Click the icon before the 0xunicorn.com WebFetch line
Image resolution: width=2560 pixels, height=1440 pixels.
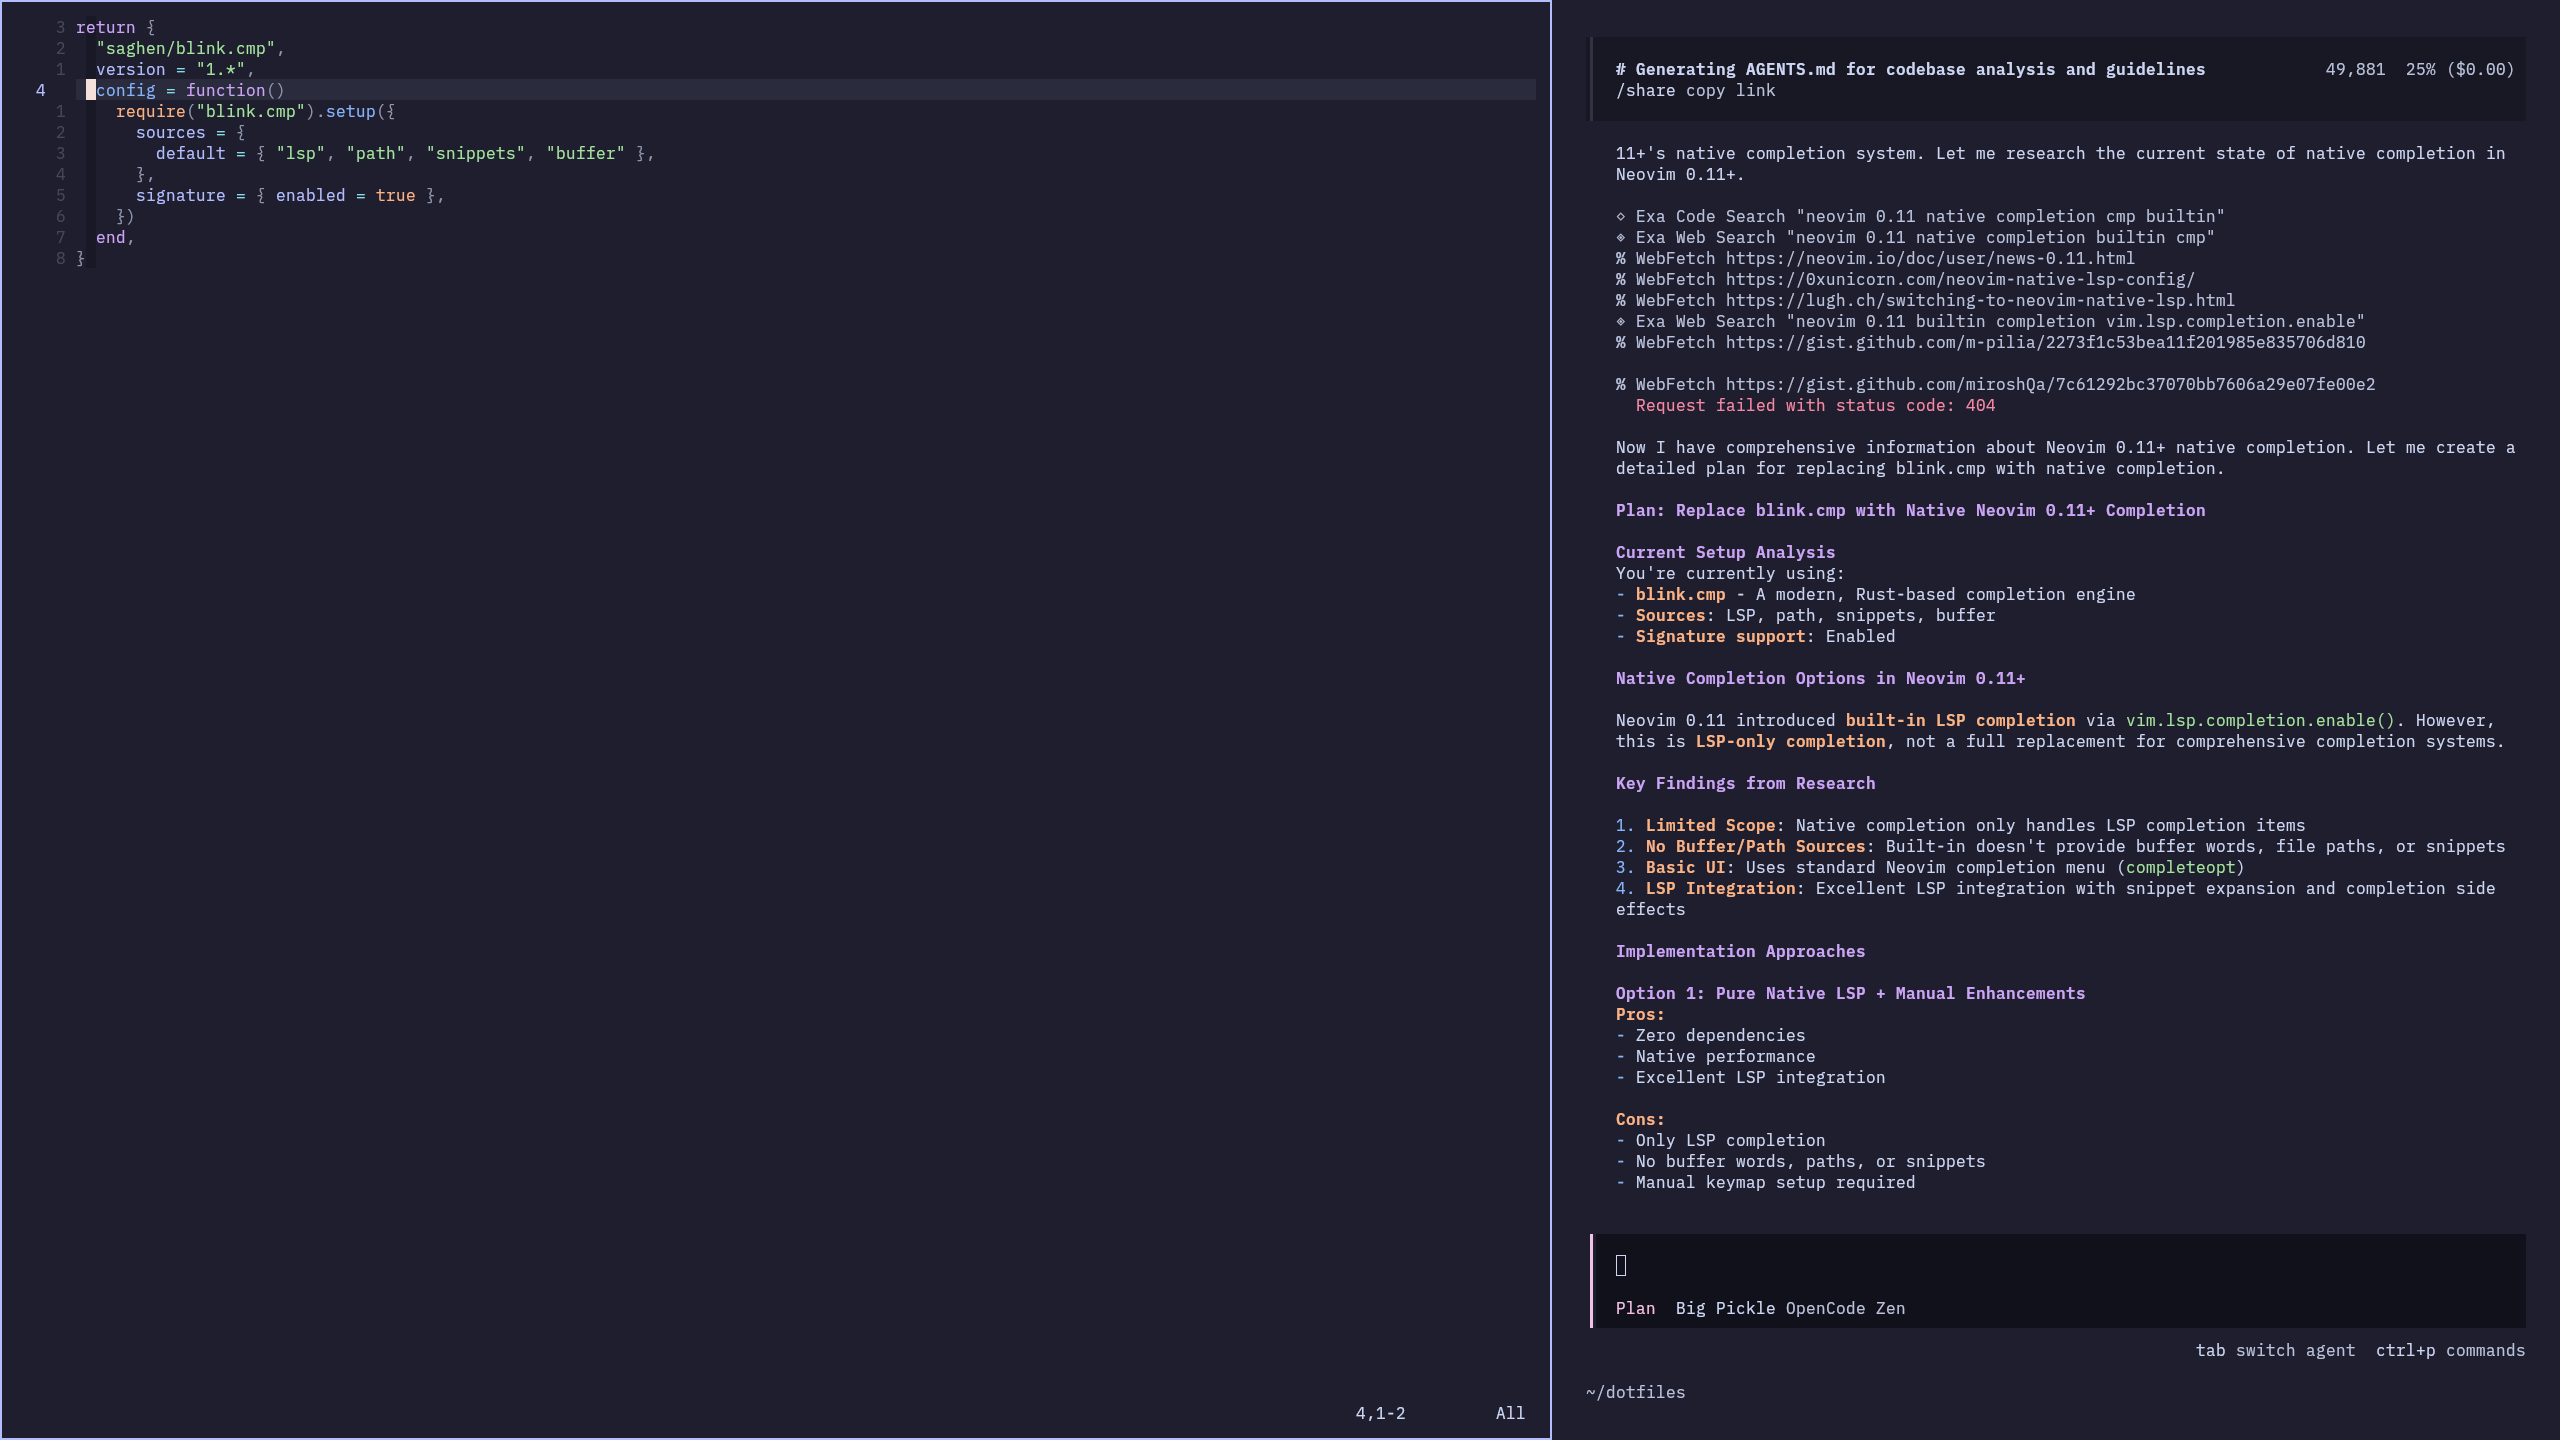pyautogui.click(x=1621, y=280)
